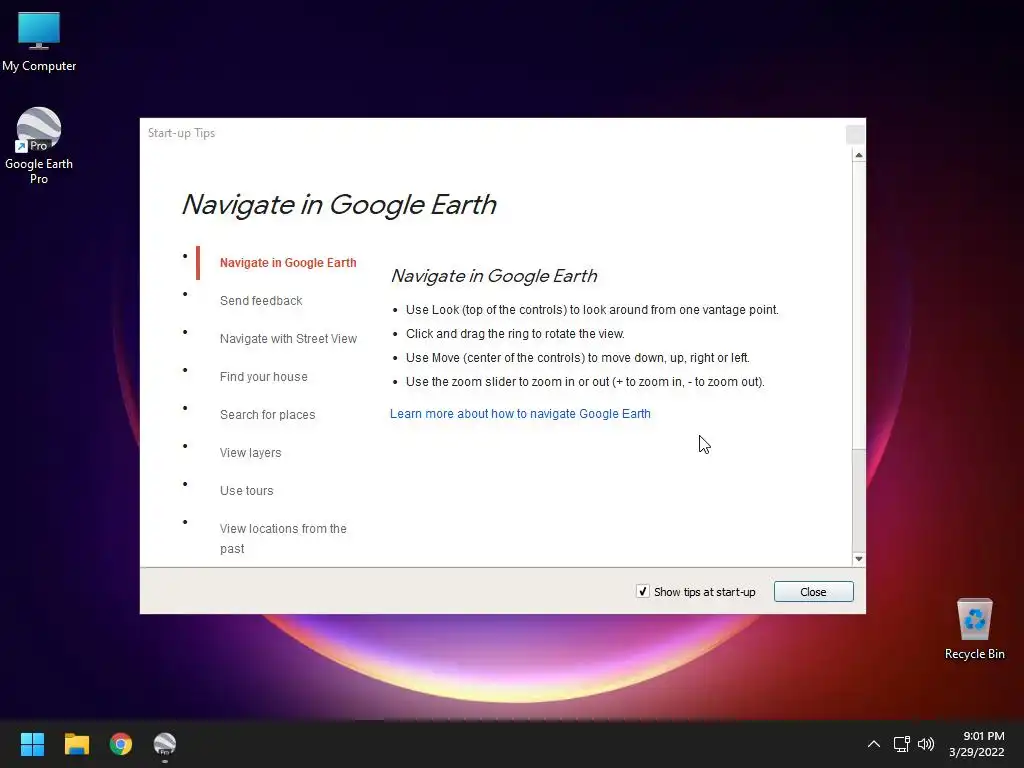Launch Google Earth Pro desktop shortcut
1024x768 pixels.
[39, 145]
